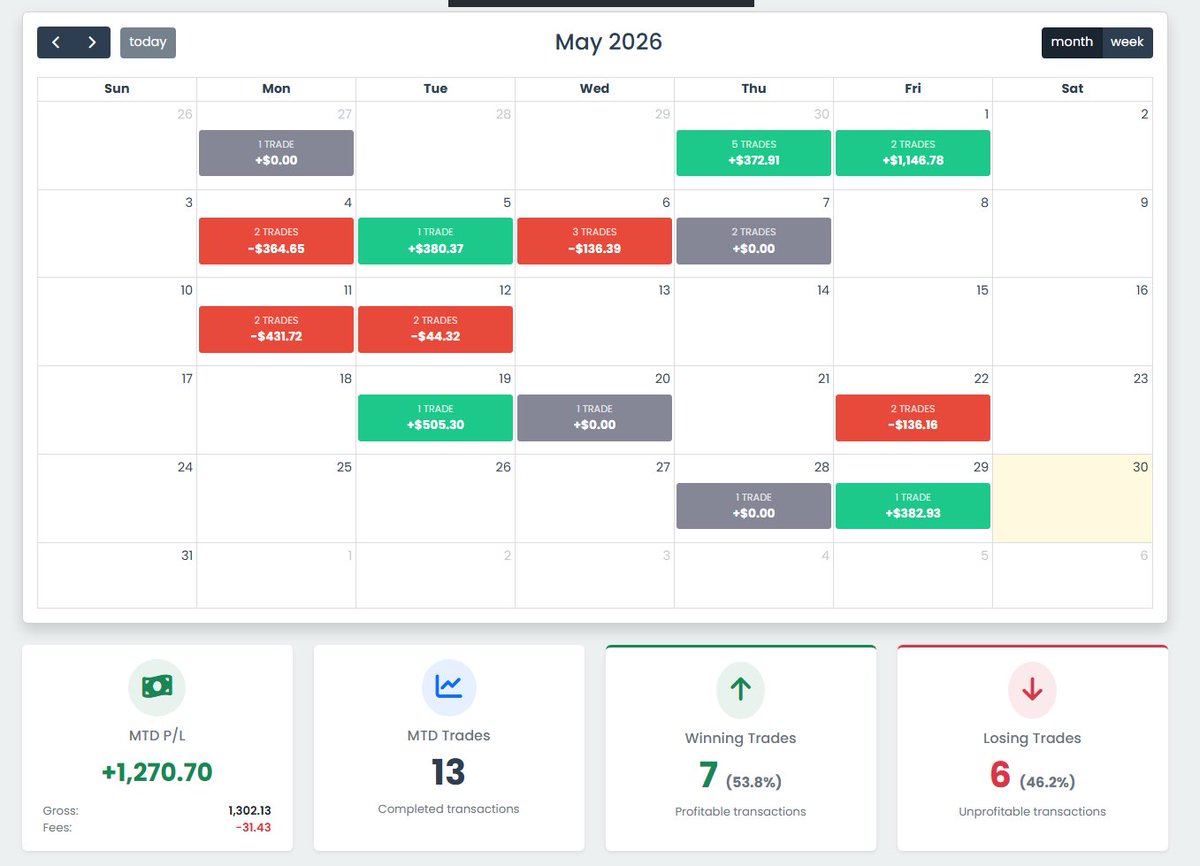Screen dimensions: 1200x866
Task: Open the May 28 event with 1 trade +$0.00
Action: (x=754, y=505)
